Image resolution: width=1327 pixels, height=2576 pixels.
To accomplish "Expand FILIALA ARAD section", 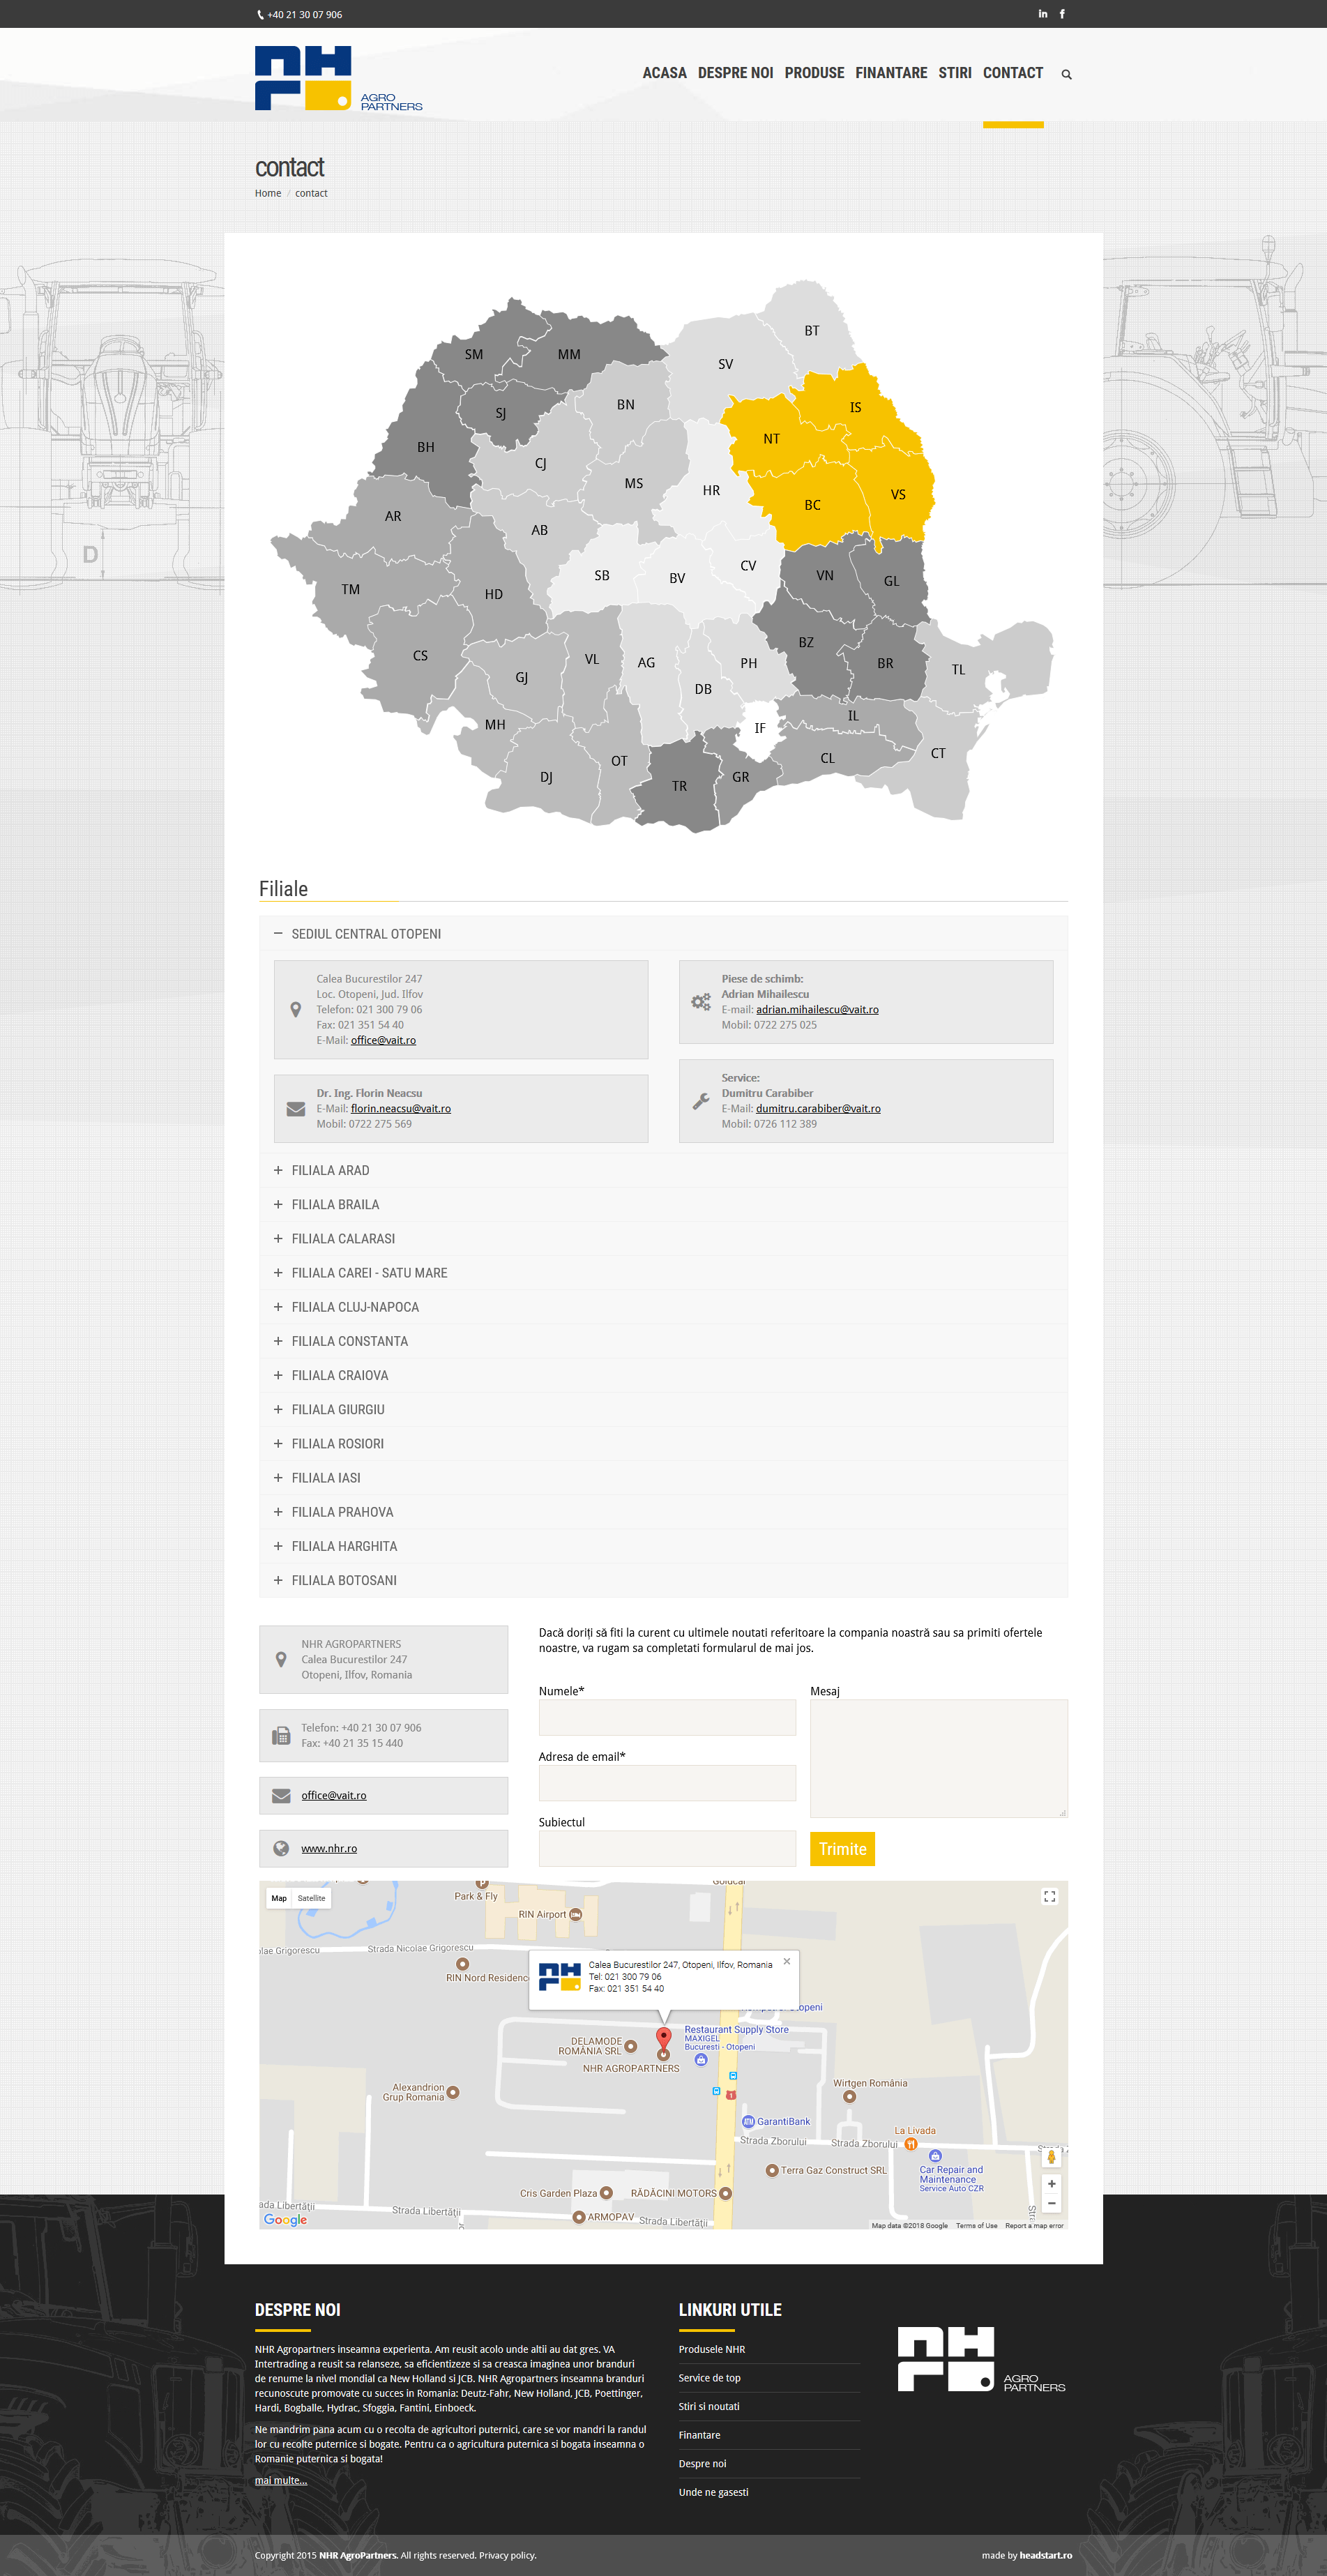I will 663,1170.
